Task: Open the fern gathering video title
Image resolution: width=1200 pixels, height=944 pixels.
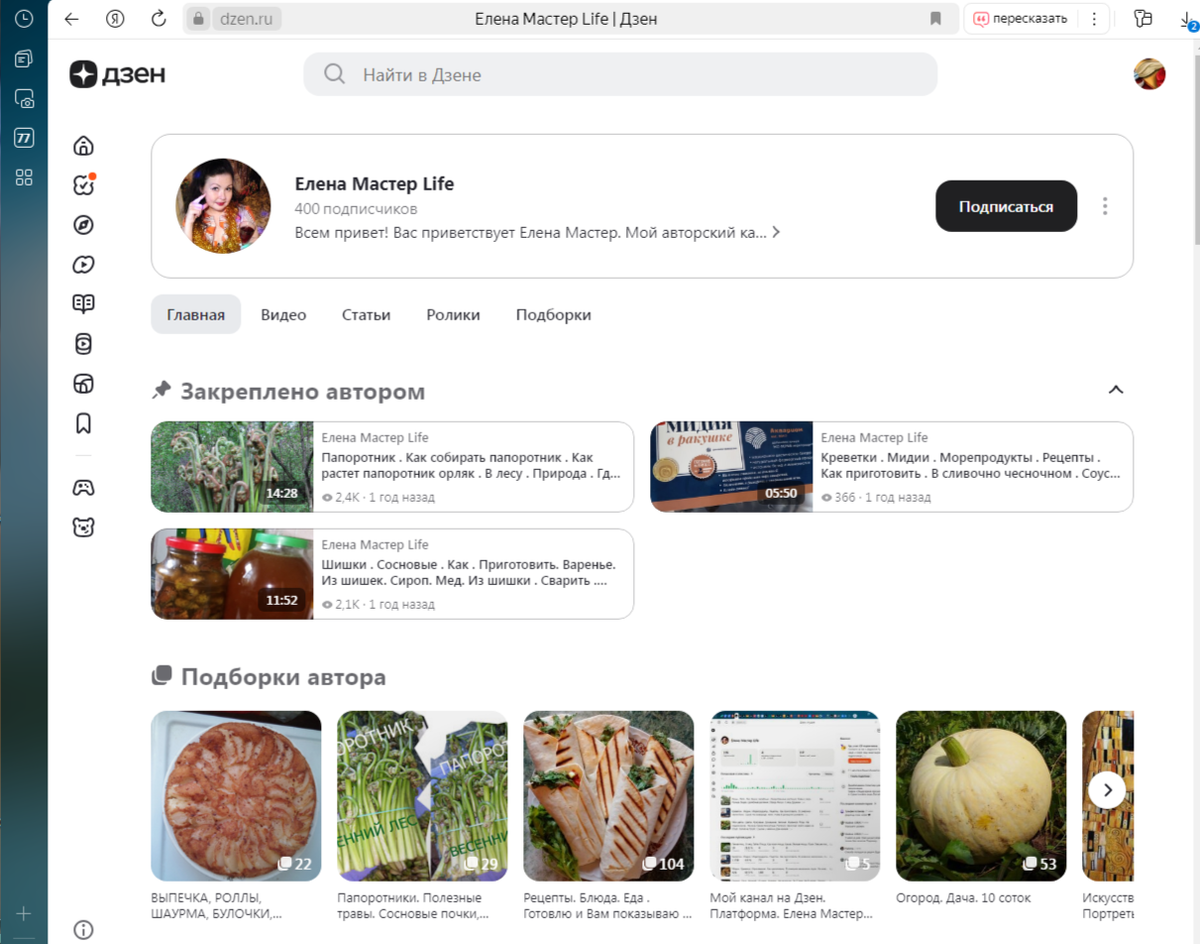Action: [x=471, y=465]
